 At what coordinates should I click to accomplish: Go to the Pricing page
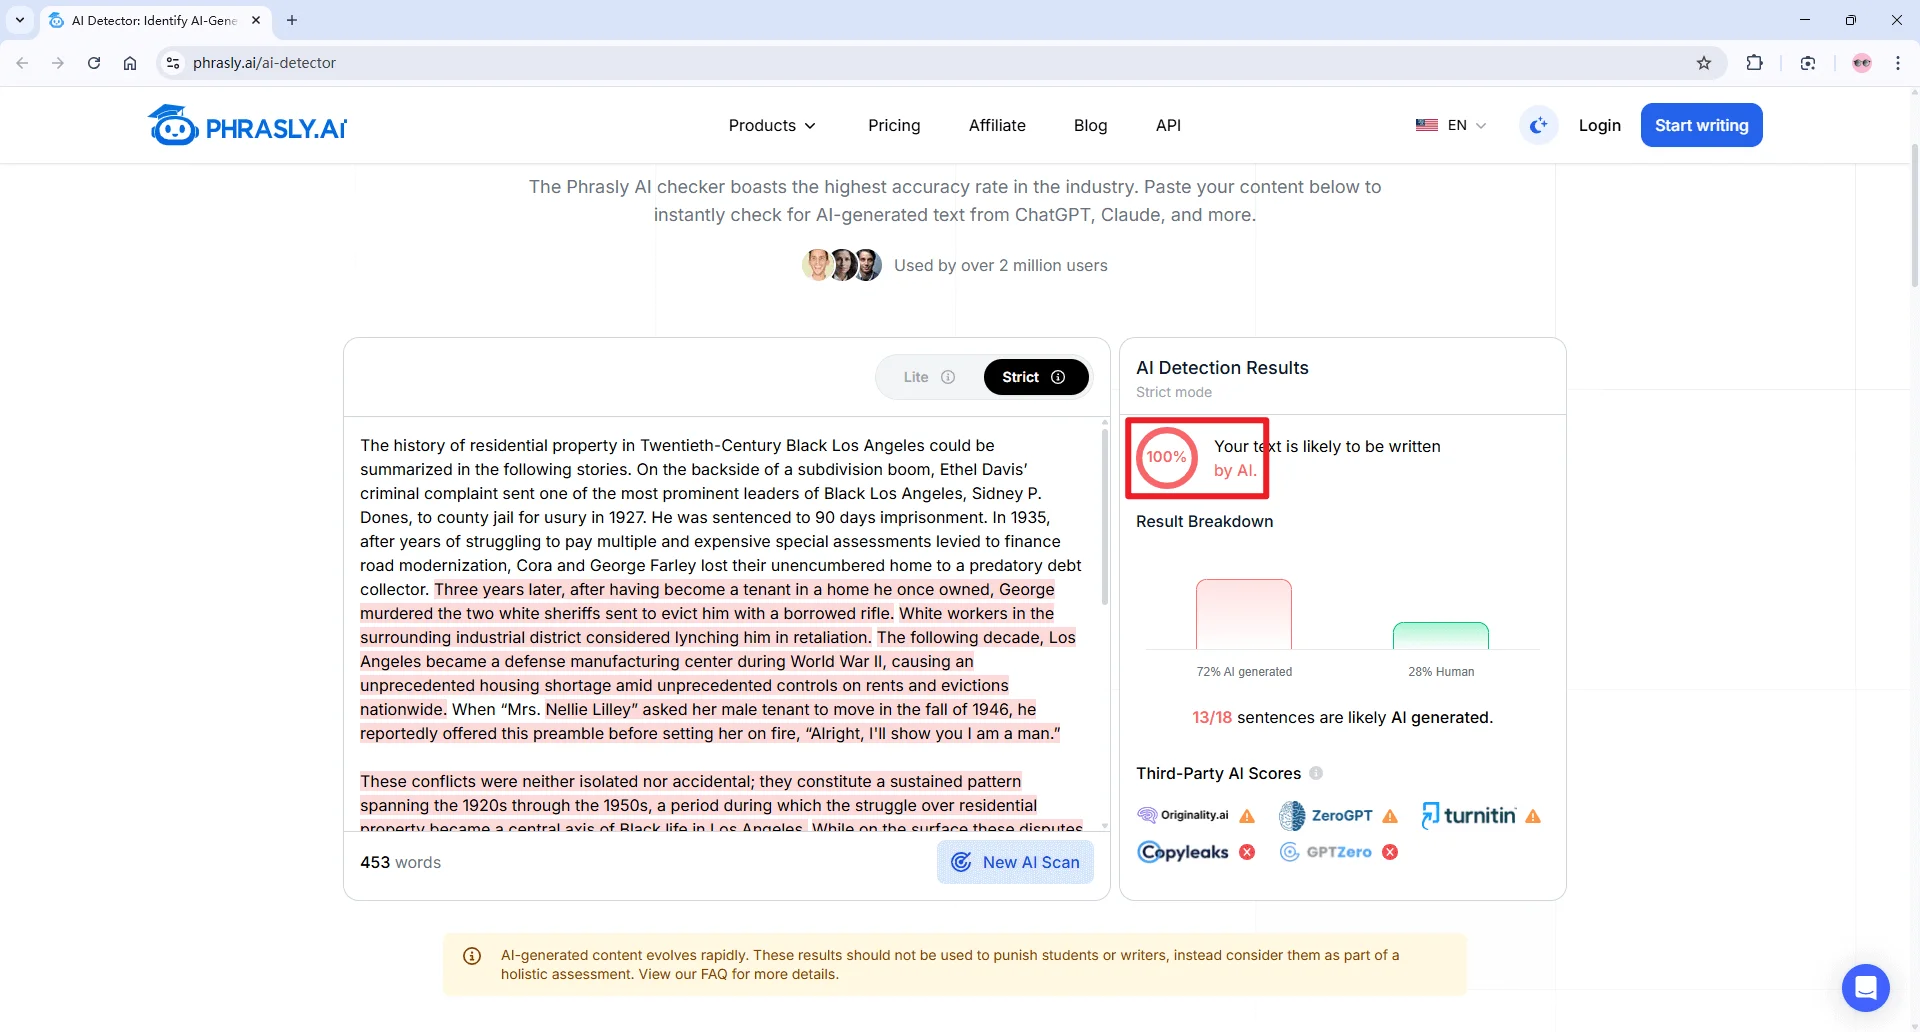(x=894, y=125)
